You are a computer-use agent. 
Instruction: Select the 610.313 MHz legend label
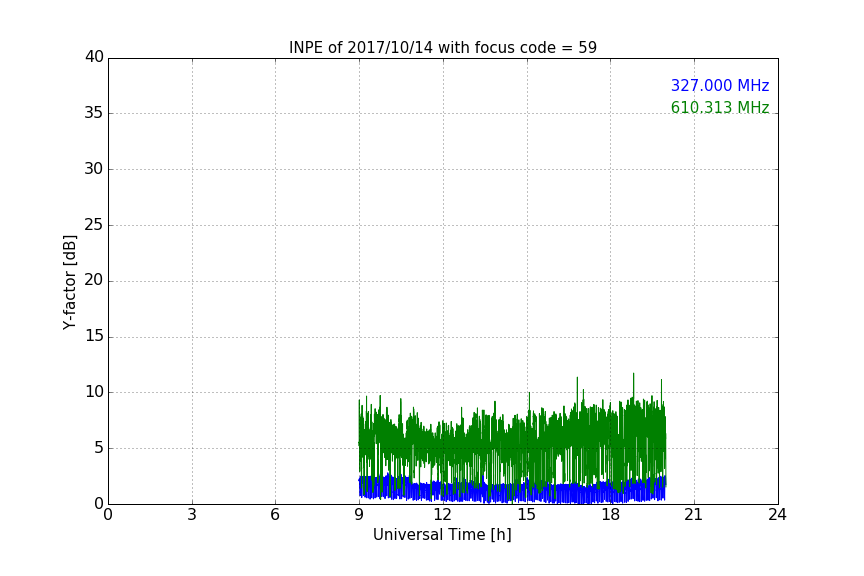720,107
